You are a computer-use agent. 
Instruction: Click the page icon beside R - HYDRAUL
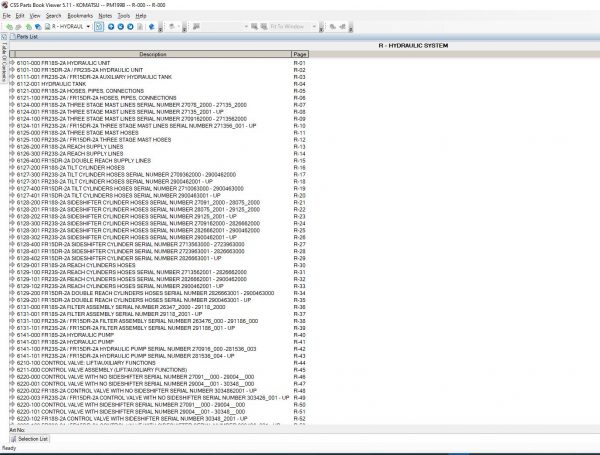47,27
